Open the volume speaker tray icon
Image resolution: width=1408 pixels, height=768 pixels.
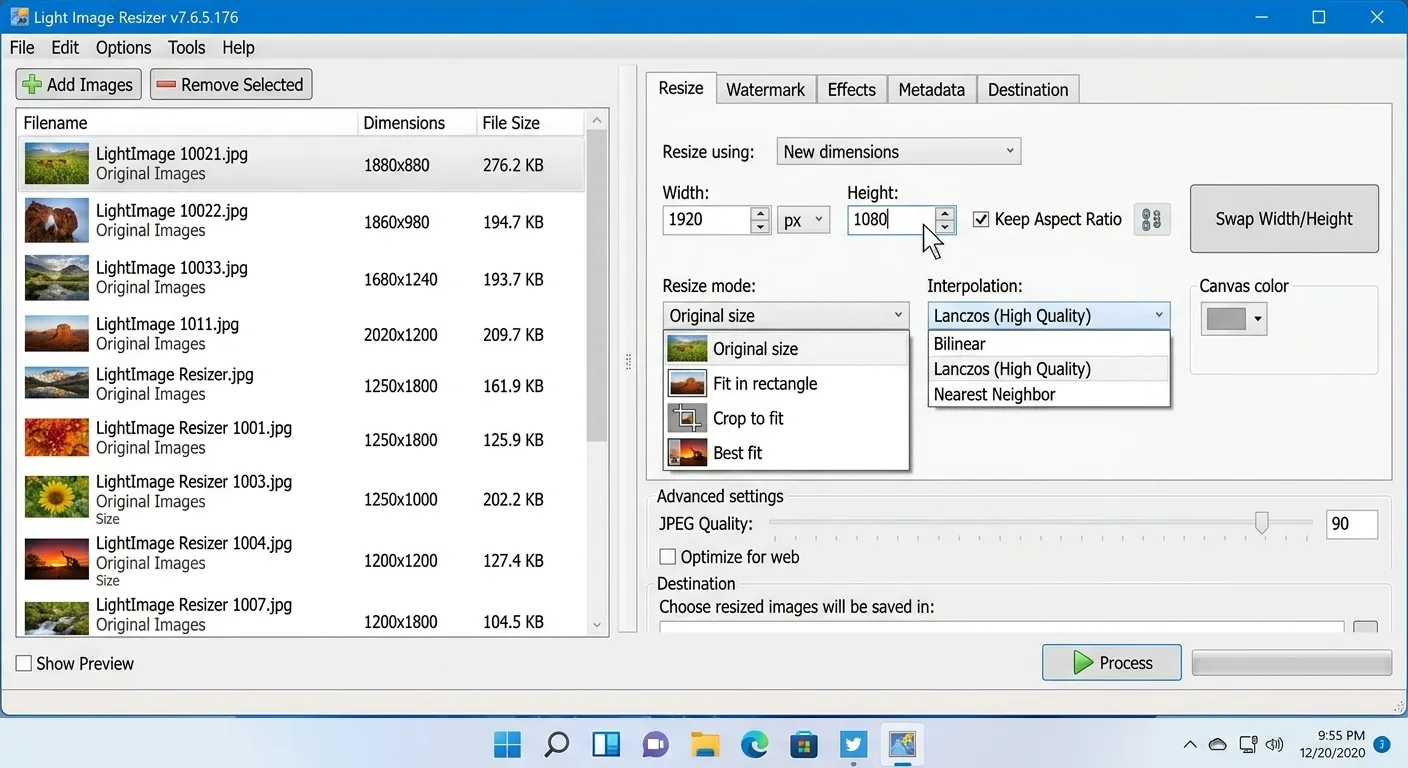tap(1274, 745)
